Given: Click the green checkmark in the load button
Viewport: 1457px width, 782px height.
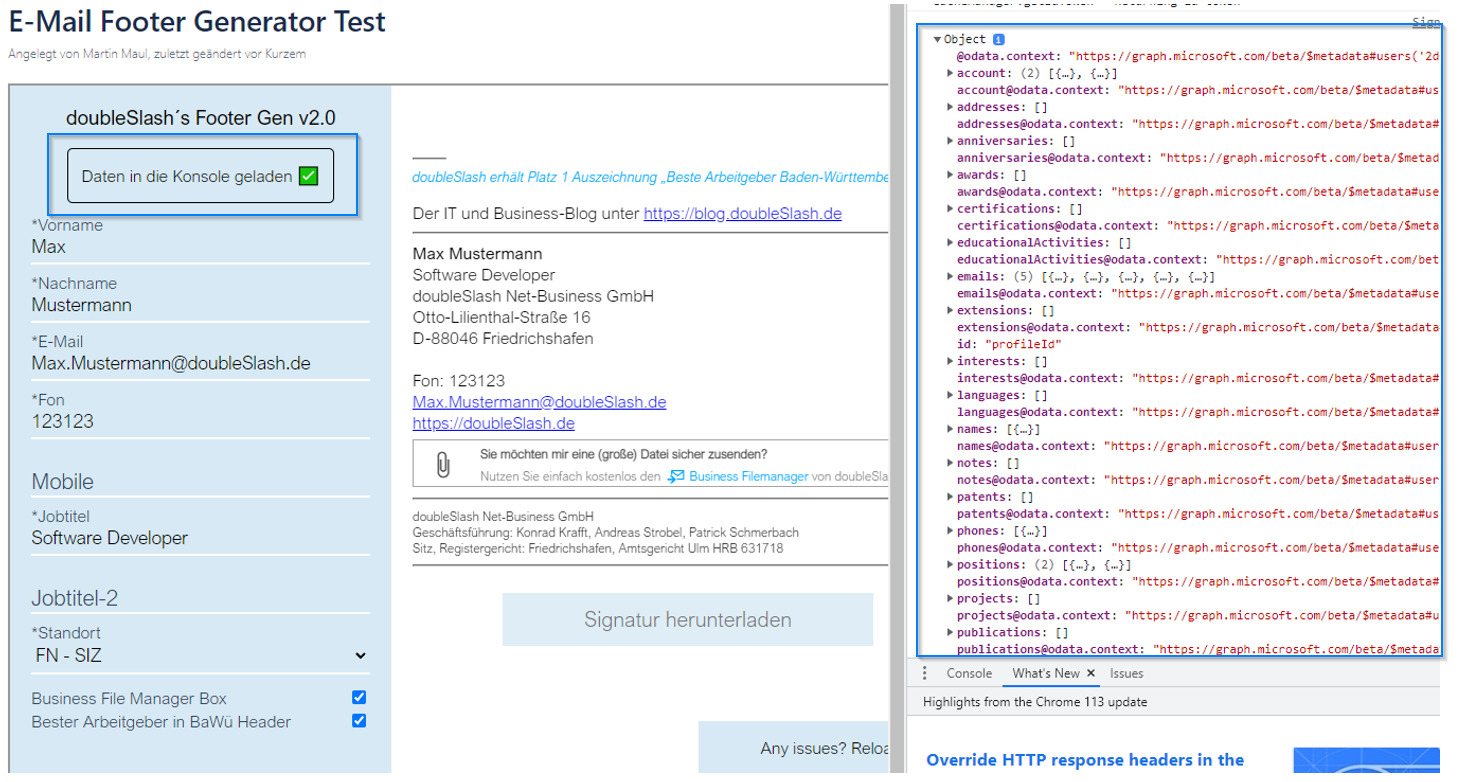Looking at the screenshot, I should click(x=308, y=176).
